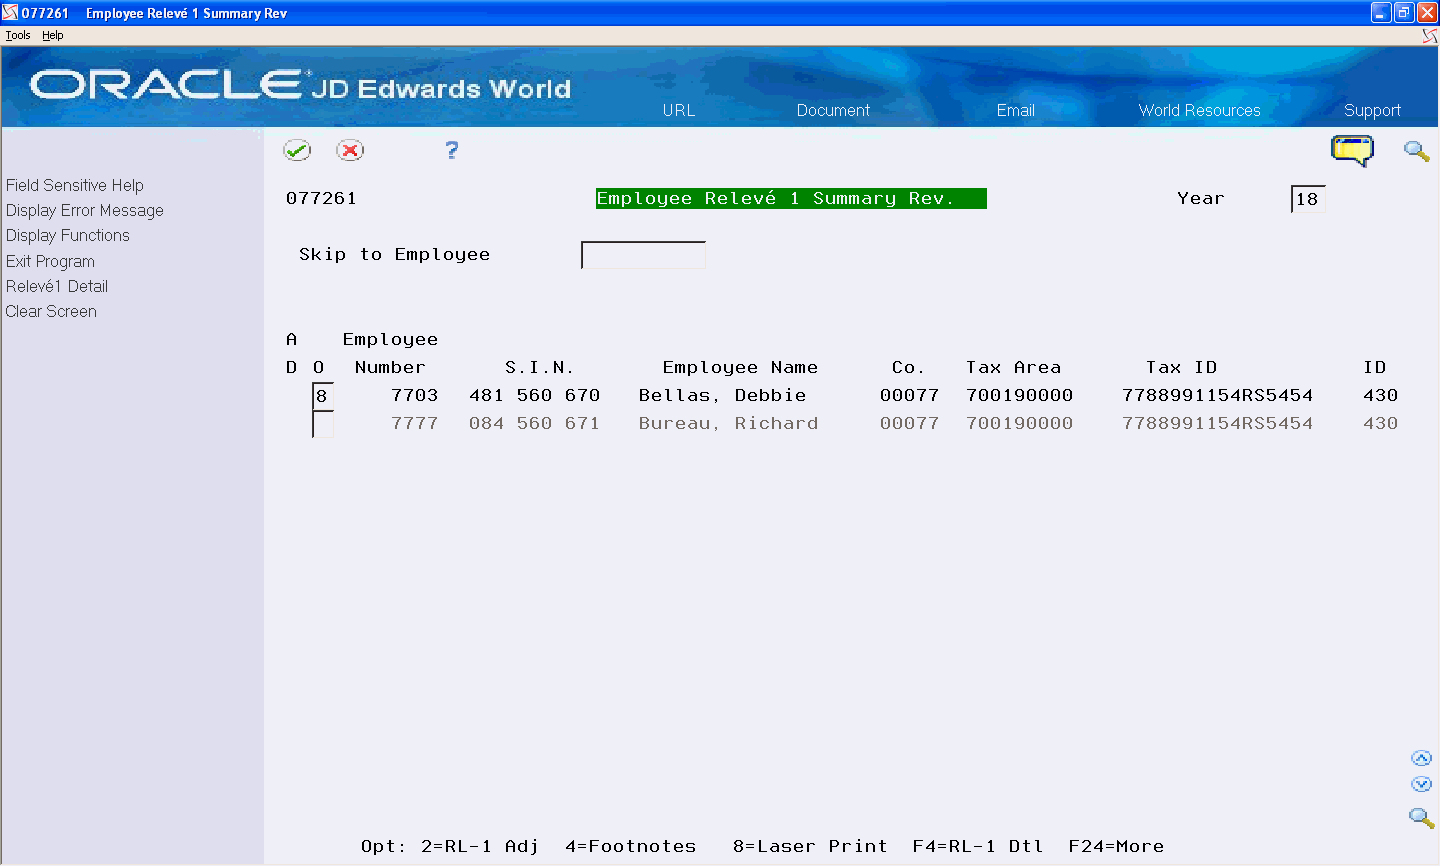Click the Skip to Employee input field

[x=643, y=255]
